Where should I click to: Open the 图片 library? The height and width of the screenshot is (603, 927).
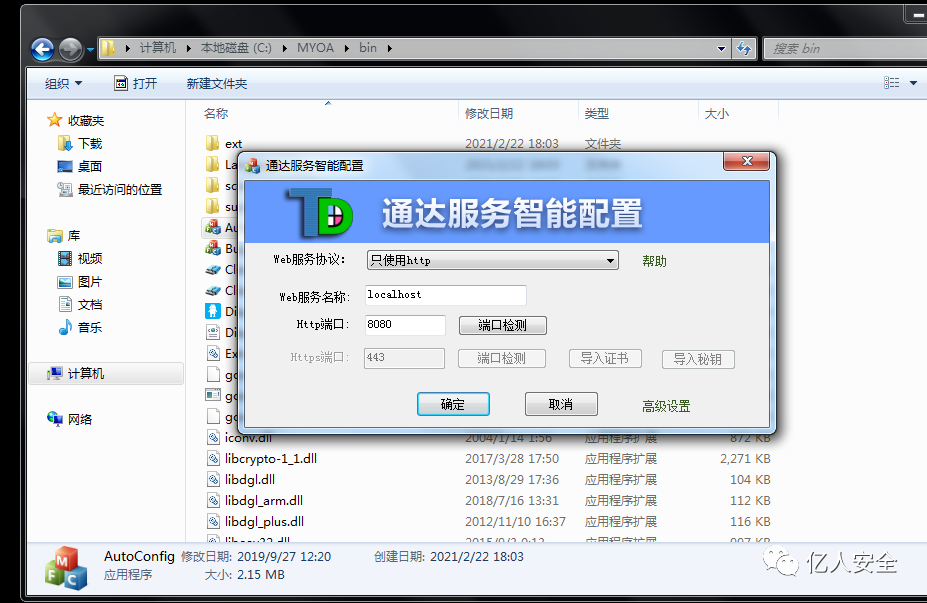[x=80, y=282]
